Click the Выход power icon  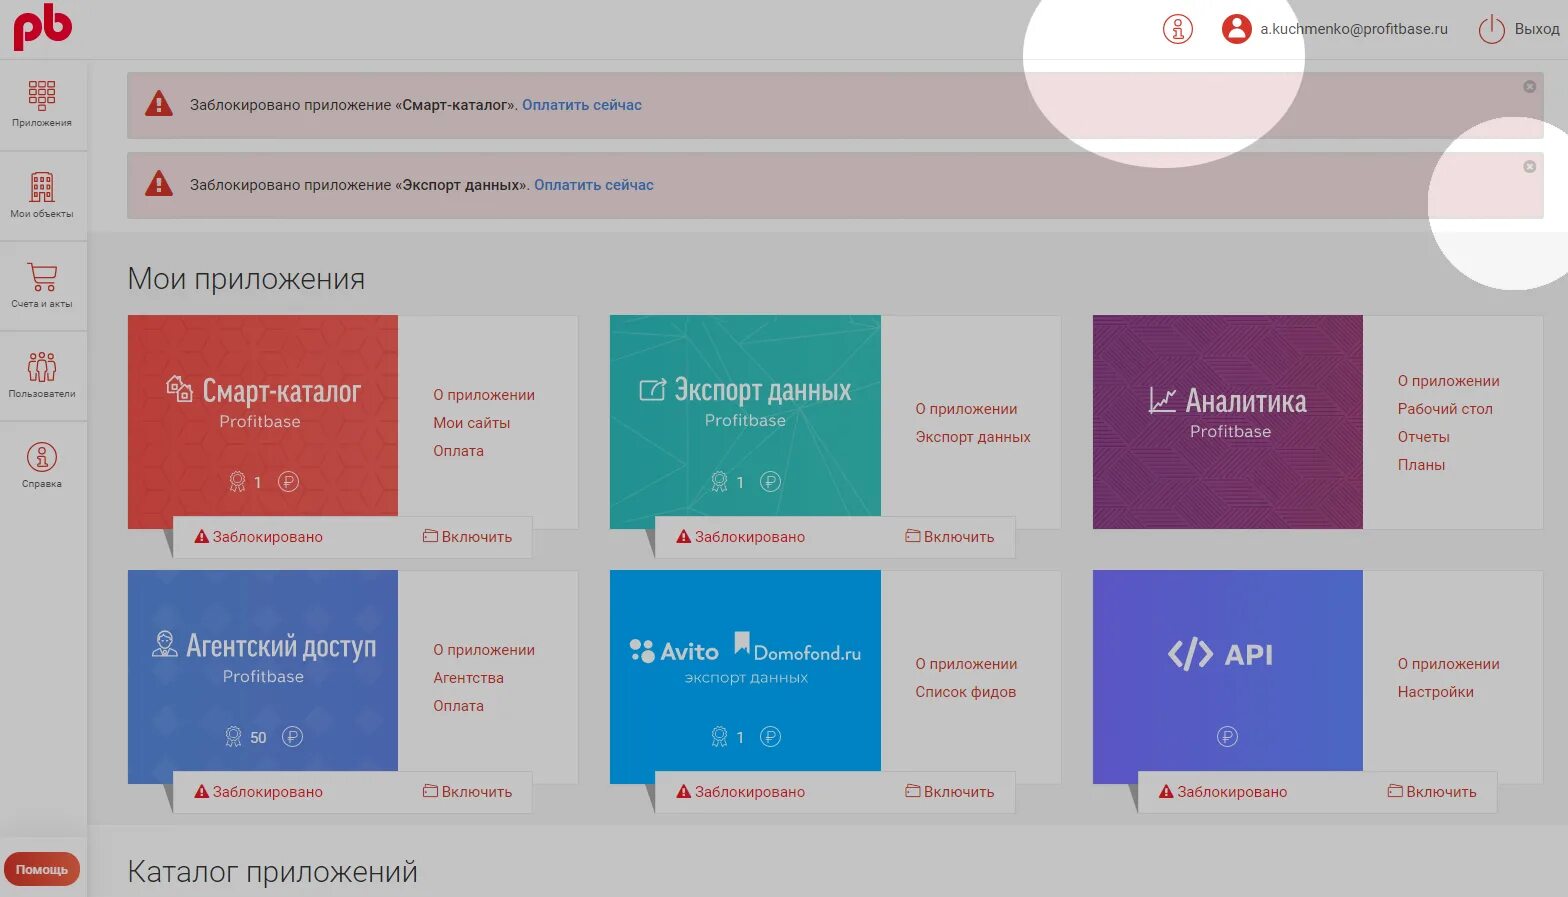[1491, 29]
